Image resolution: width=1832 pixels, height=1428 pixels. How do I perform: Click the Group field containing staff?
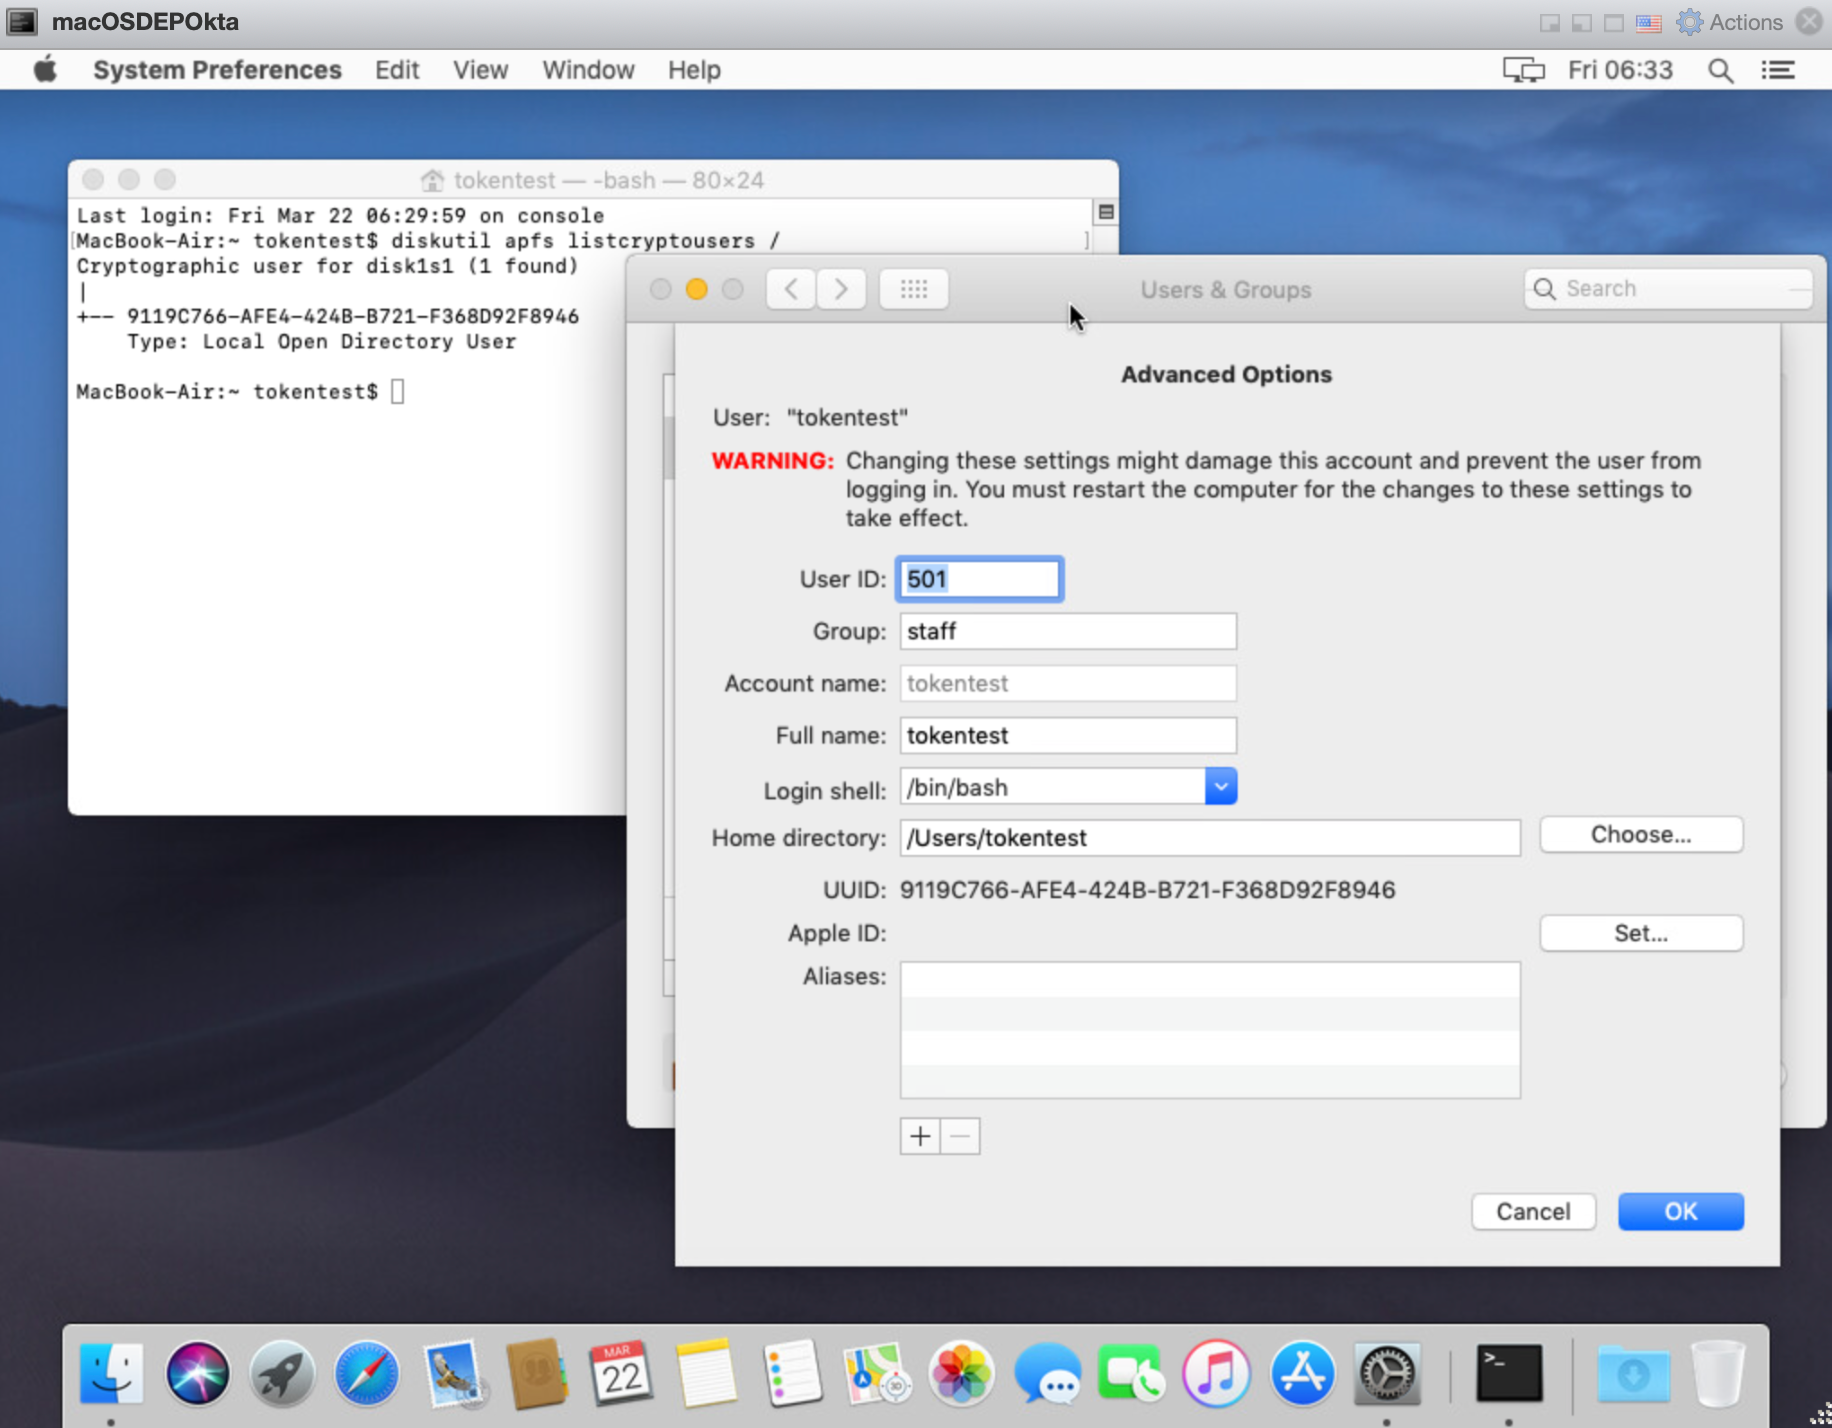tap(1068, 631)
